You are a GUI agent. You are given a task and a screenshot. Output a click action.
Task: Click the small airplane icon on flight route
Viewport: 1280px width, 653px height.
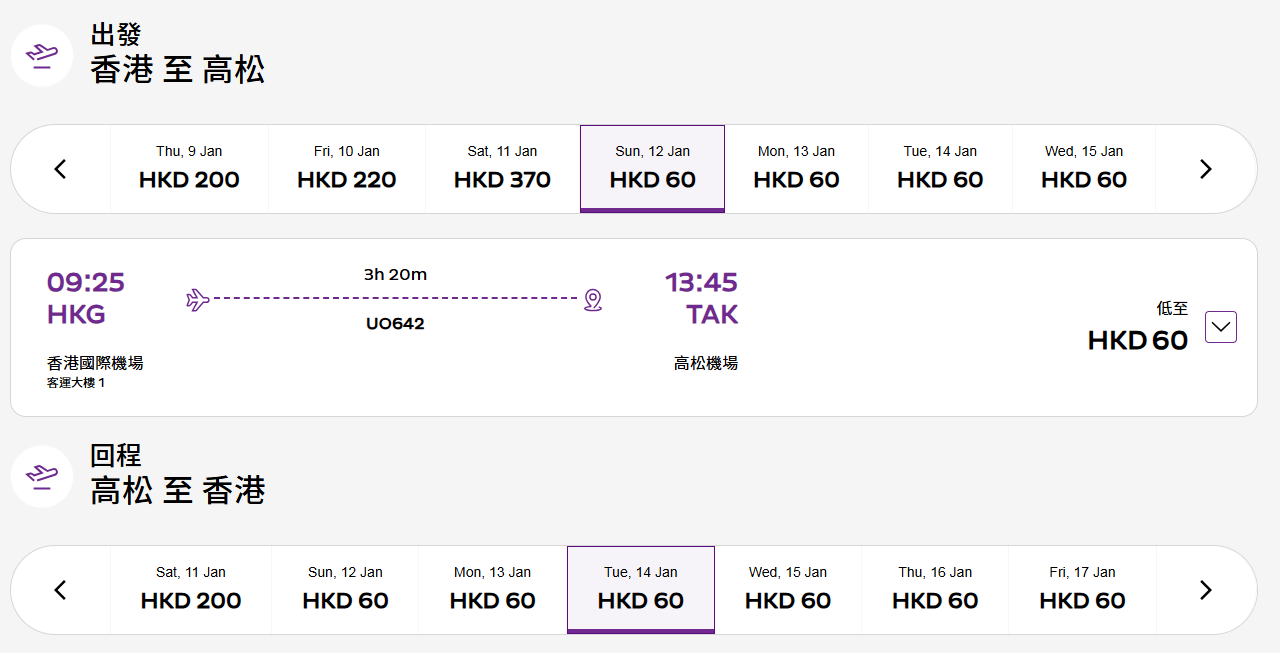[198, 299]
